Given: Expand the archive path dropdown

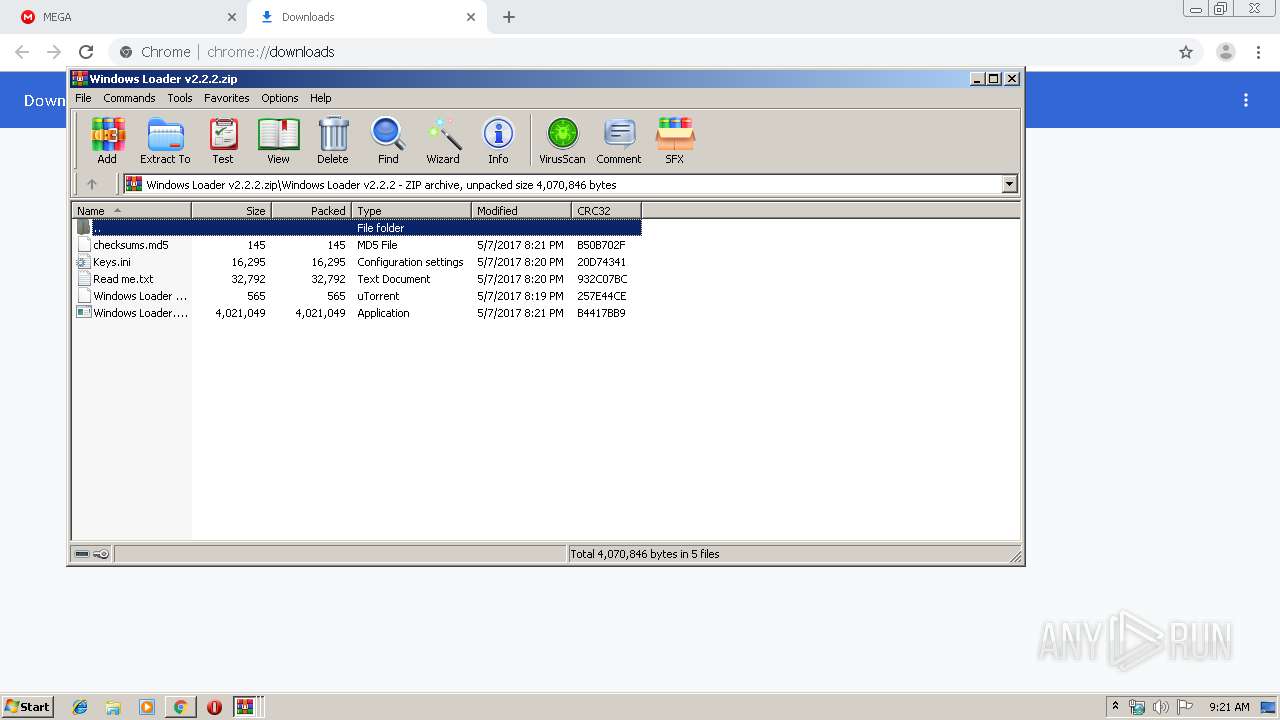Looking at the screenshot, I should point(1009,184).
